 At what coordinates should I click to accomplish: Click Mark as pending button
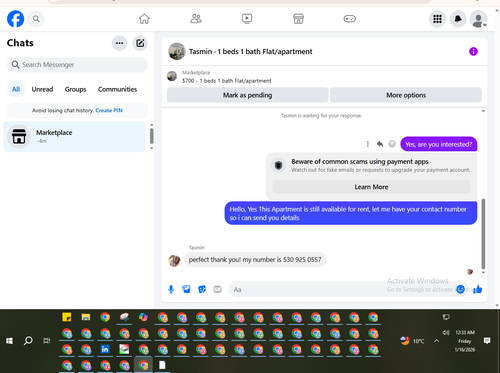[x=247, y=95]
